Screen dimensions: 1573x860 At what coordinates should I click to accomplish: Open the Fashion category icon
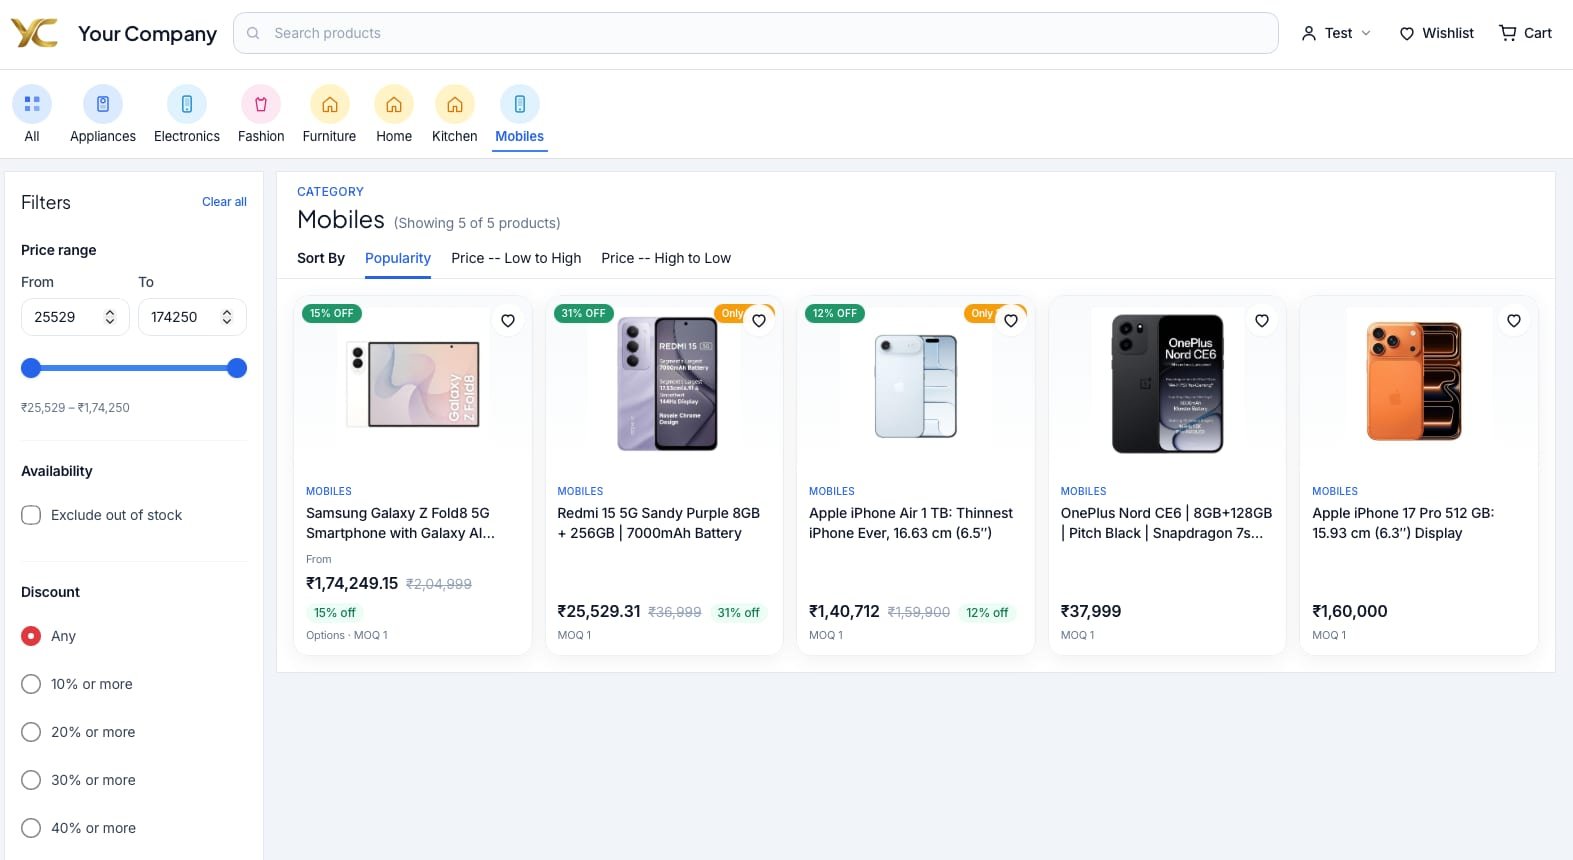(x=261, y=104)
